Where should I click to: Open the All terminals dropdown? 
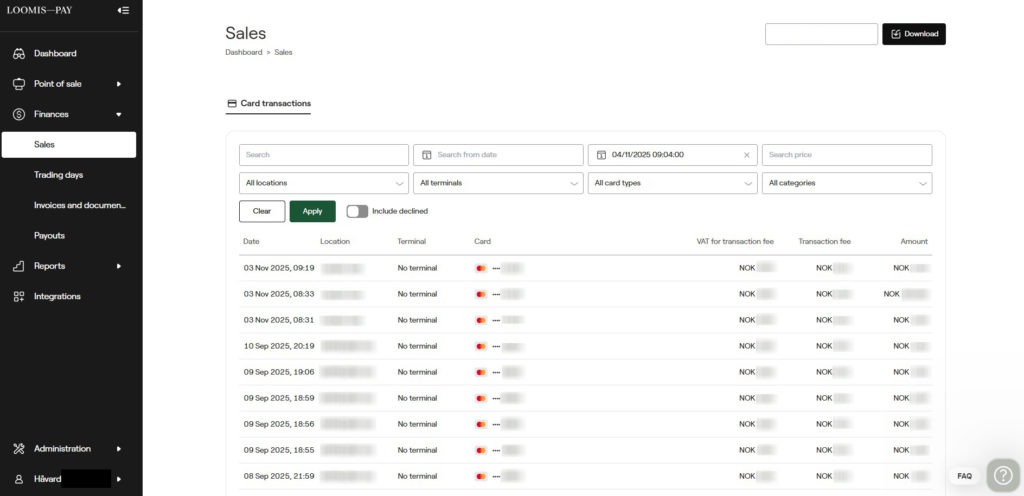point(498,183)
